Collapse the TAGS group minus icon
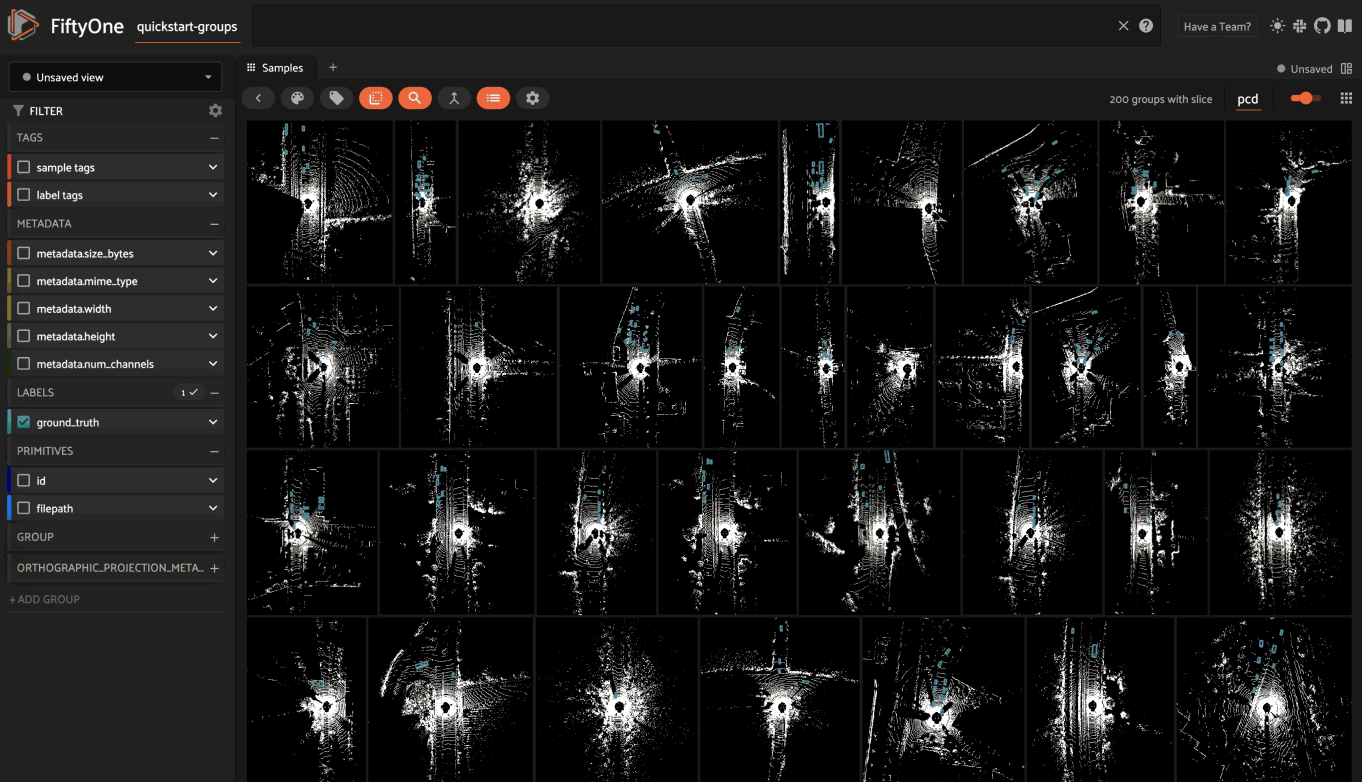The width and height of the screenshot is (1362, 782). click(x=214, y=138)
